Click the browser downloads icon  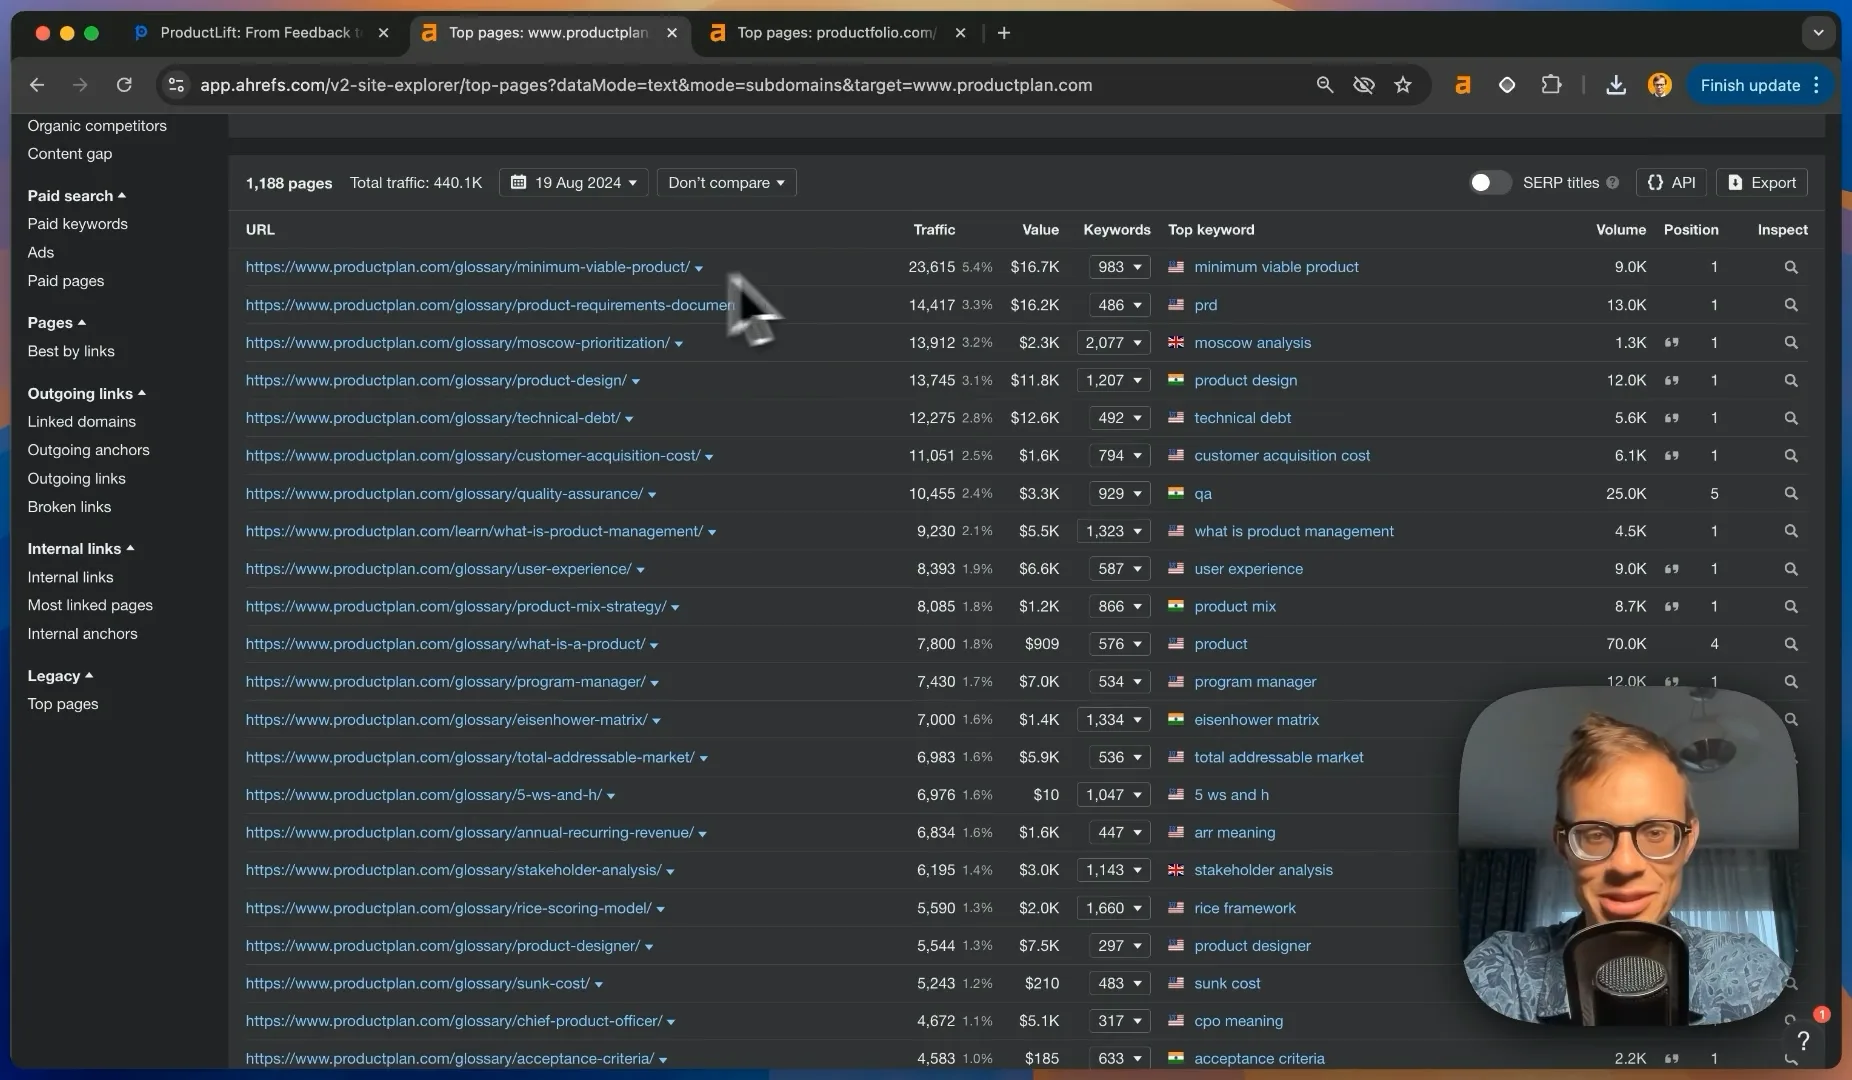(x=1615, y=85)
